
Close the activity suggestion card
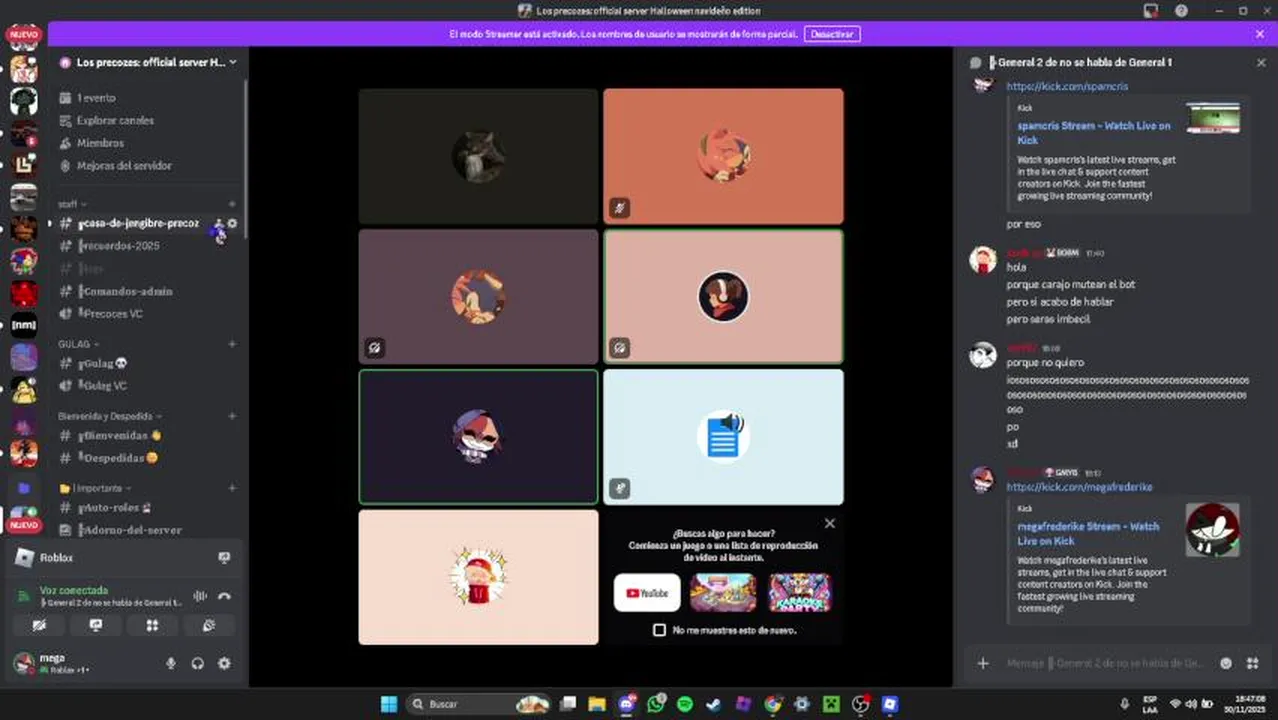pyautogui.click(x=829, y=523)
